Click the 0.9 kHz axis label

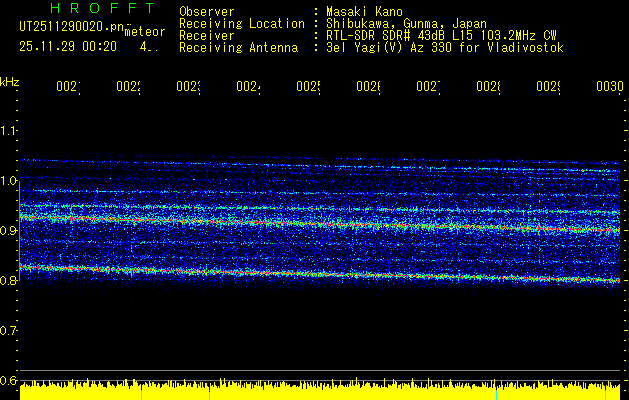click(8, 230)
